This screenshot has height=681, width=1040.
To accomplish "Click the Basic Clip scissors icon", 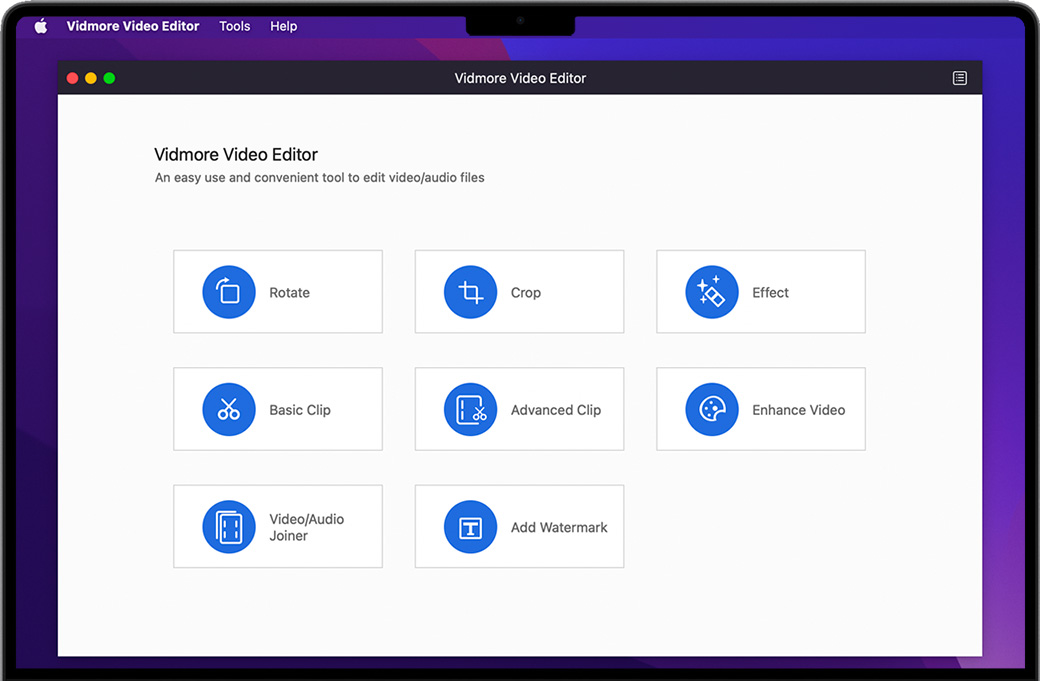I will pyautogui.click(x=228, y=410).
